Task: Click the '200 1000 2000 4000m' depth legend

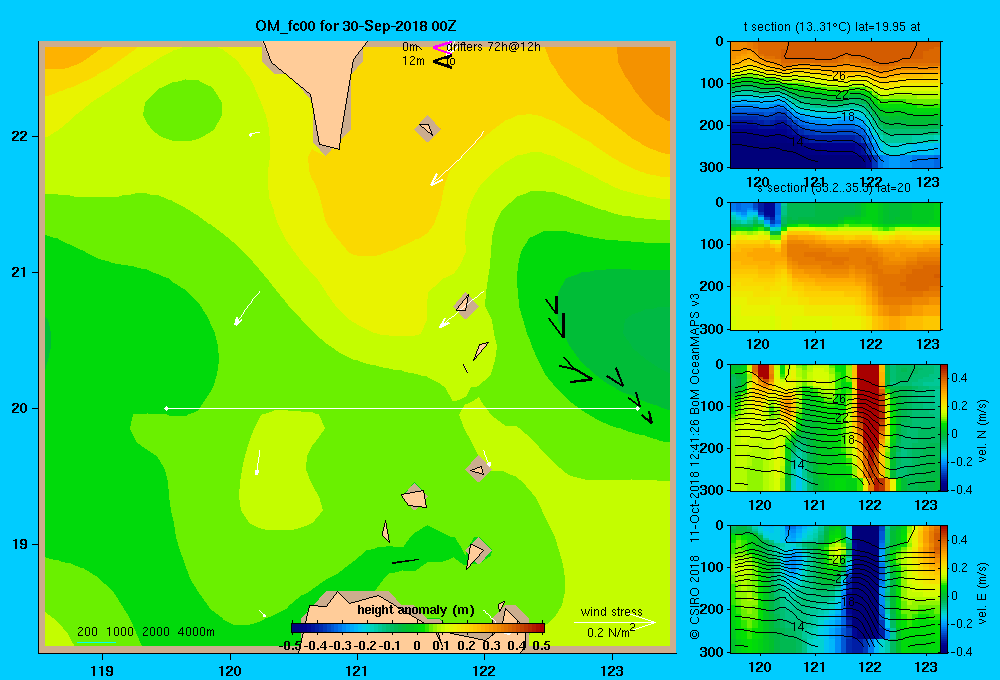Action: 145,632
